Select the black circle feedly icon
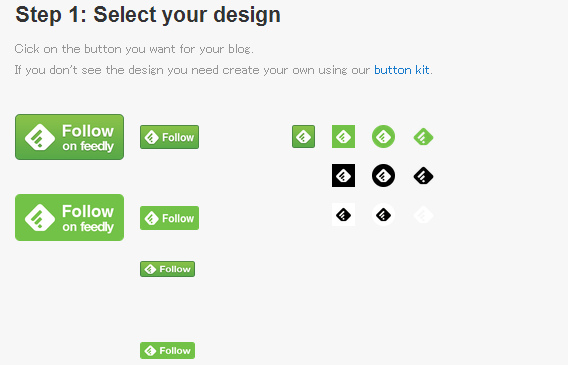Screen dimensions: 568x365 pos(383,176)
